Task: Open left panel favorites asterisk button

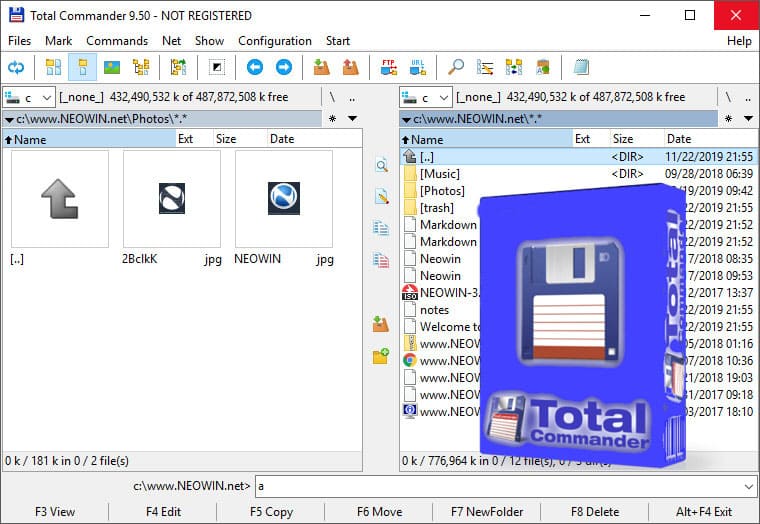Action: click(332, 118)
